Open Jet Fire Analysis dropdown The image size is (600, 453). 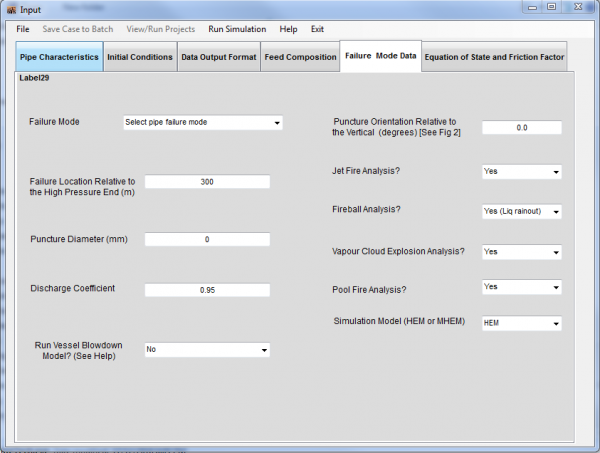[x=521, y=172]
